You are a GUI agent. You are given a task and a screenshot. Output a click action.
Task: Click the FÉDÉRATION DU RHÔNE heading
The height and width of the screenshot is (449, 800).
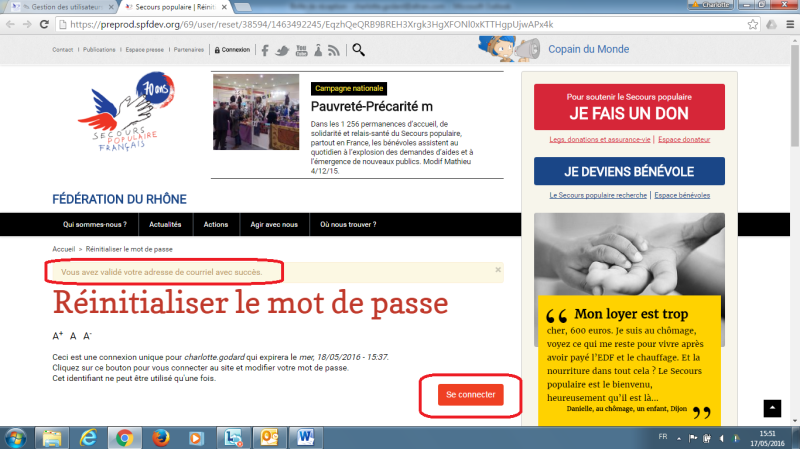(x=119, y=199)
